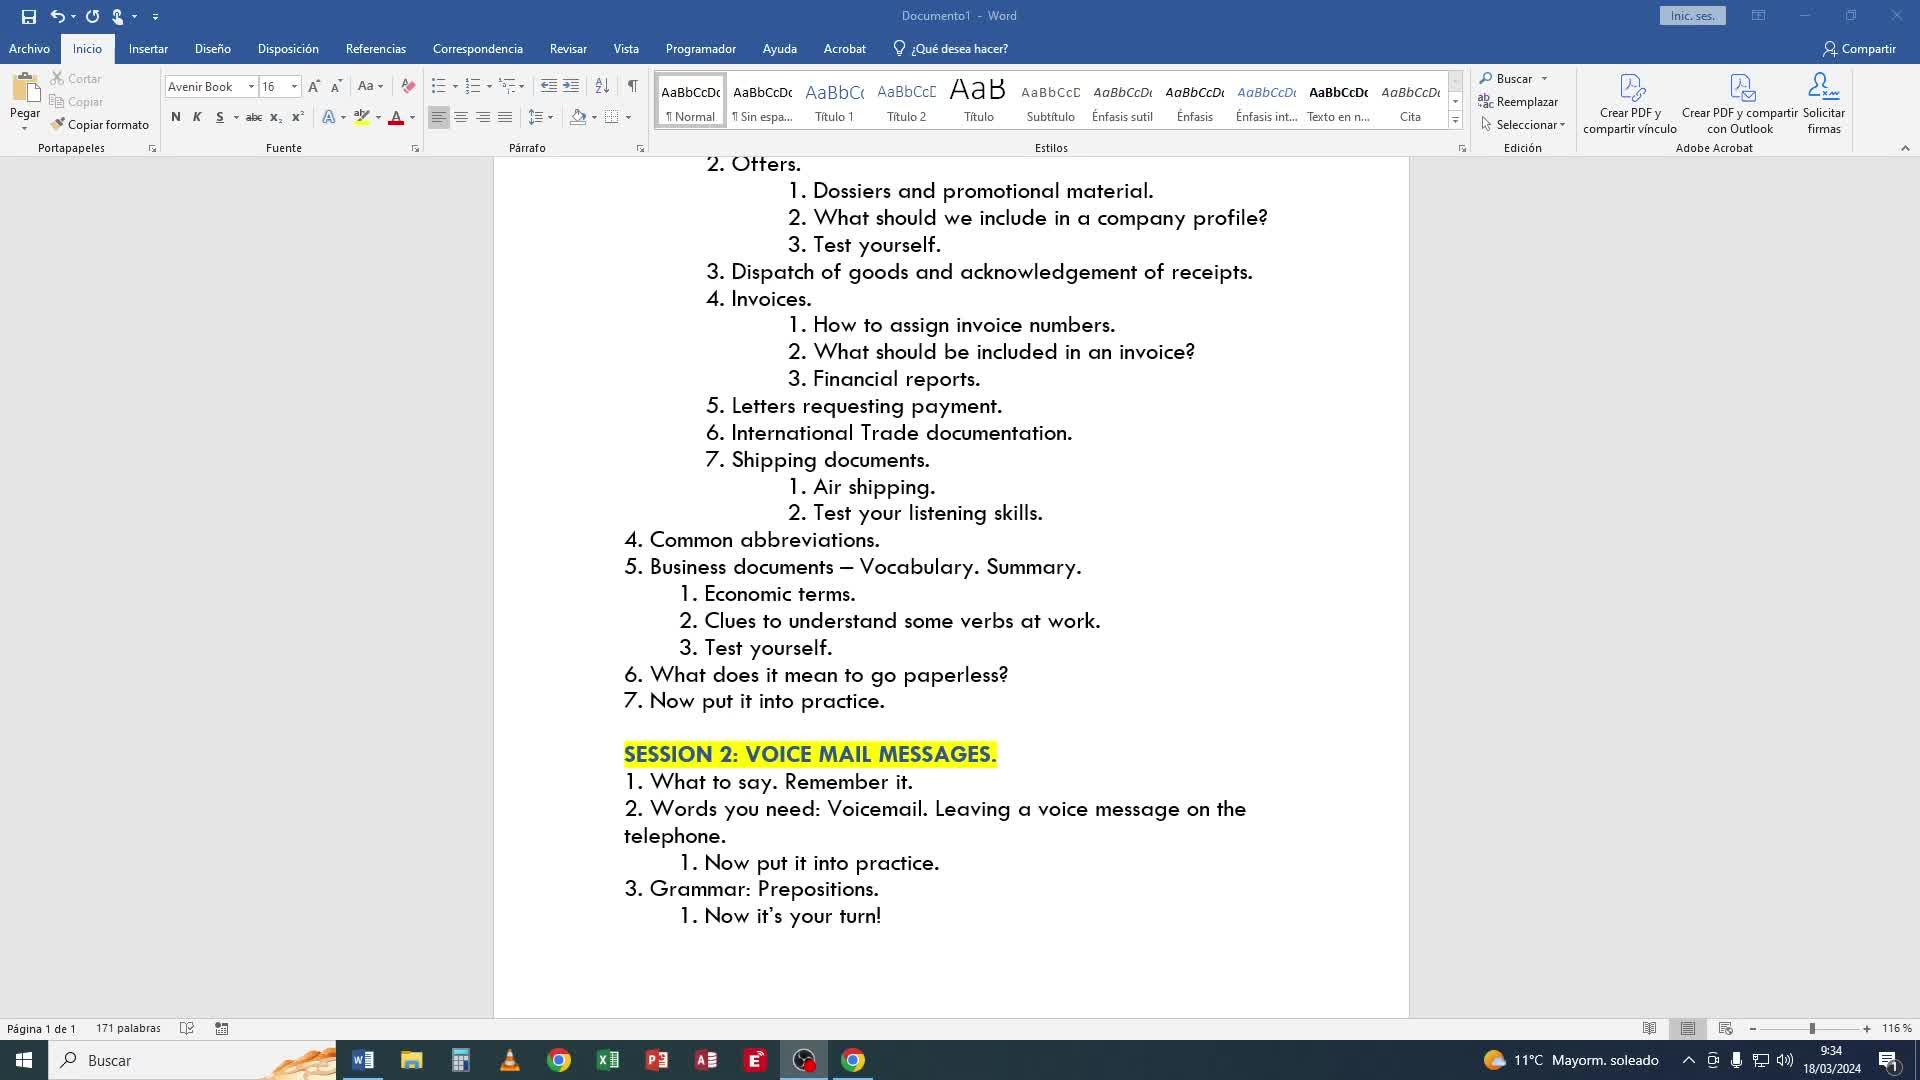The image size is (1920, 1080).
Task: Open the font name Avenir Book dropdown
Action: pyautogui.click(x=251, y=87)
